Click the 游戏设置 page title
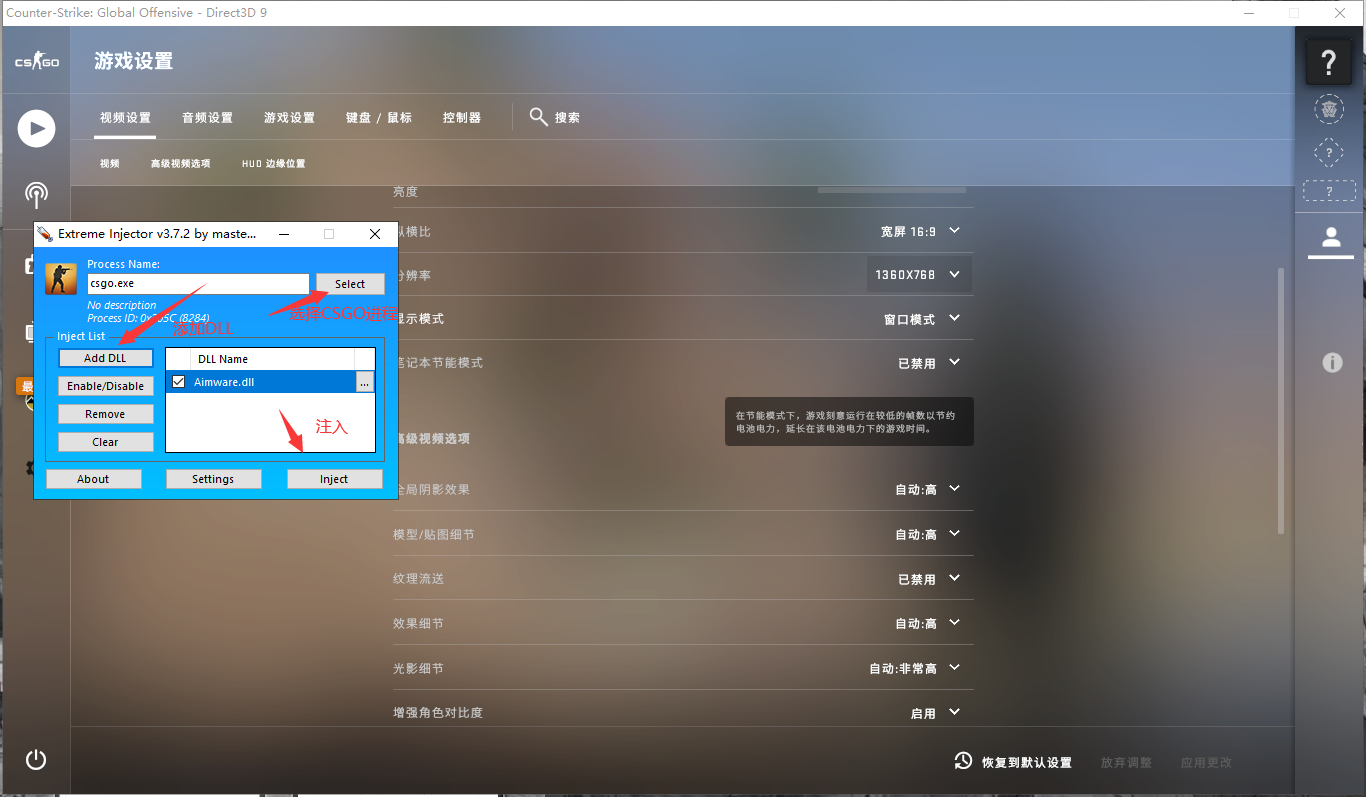The width and height of the screenshot is (1366, 797). point(133,61)
